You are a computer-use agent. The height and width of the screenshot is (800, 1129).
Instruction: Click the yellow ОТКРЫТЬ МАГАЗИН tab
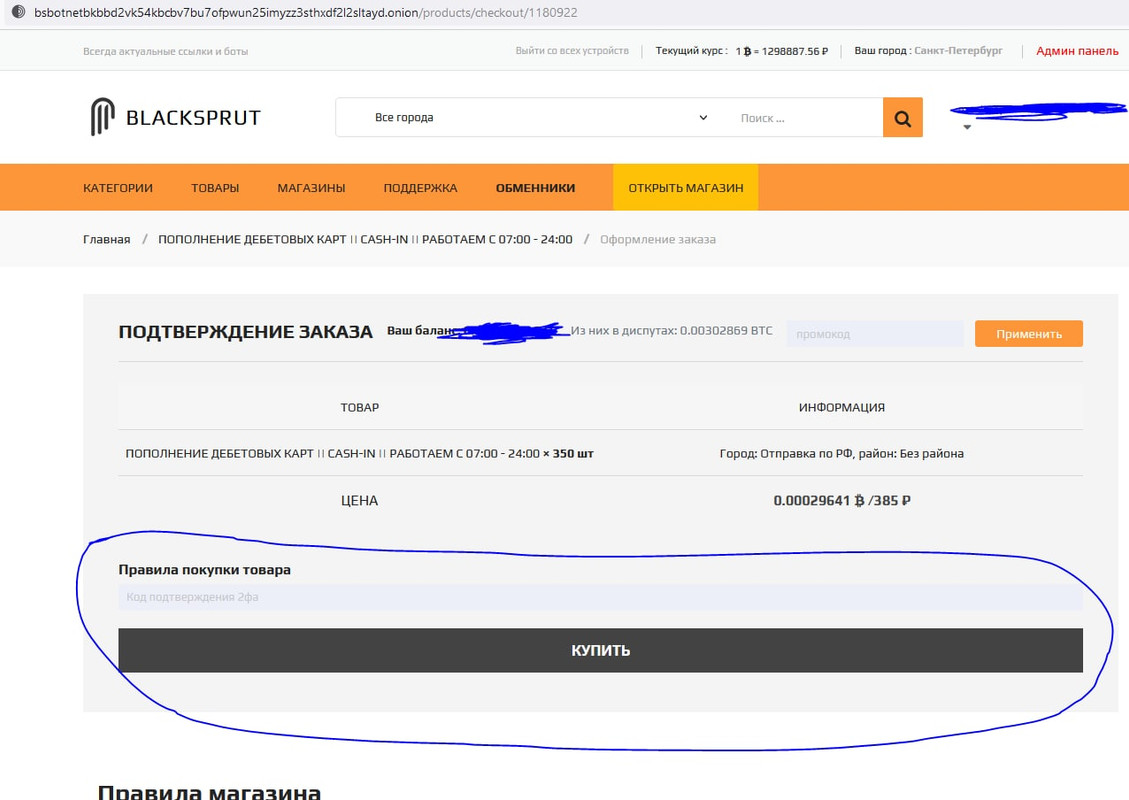[685, 187]
